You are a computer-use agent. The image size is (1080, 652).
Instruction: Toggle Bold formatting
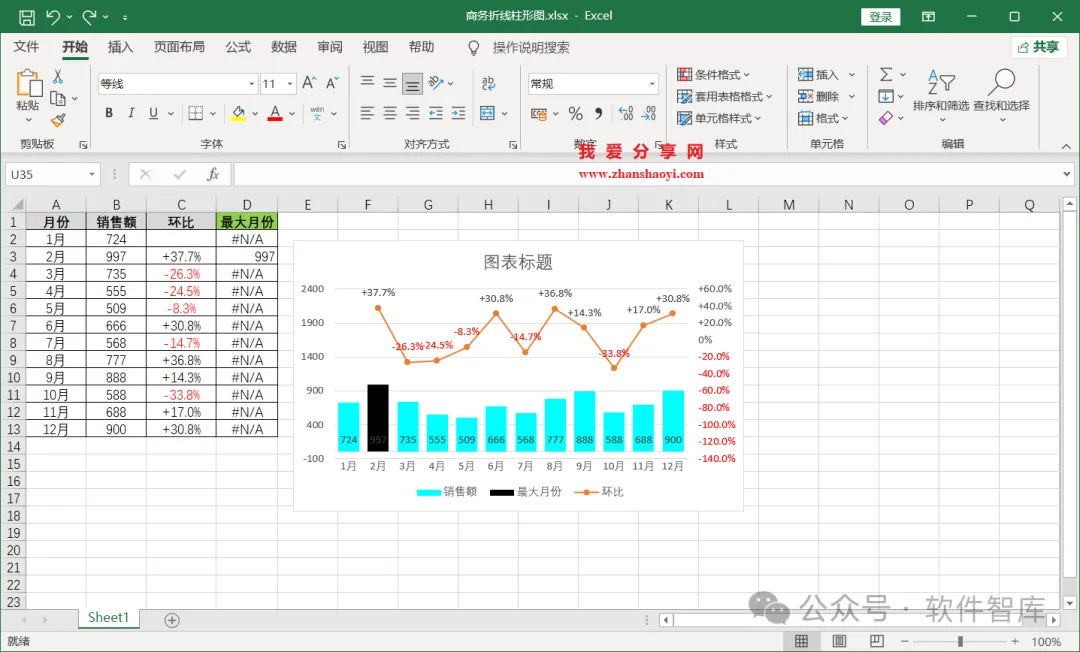pos(109,113)
